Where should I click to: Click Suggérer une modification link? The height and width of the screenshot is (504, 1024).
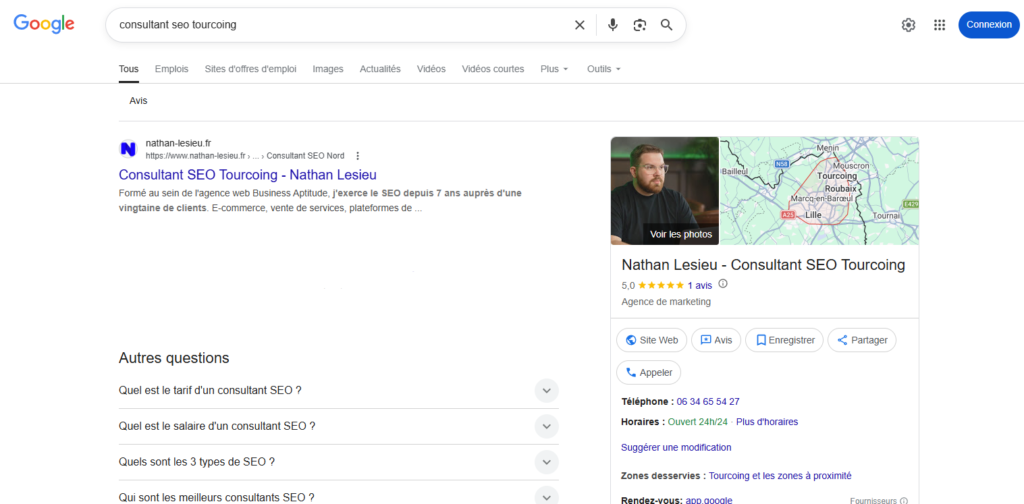click(676, 447)
